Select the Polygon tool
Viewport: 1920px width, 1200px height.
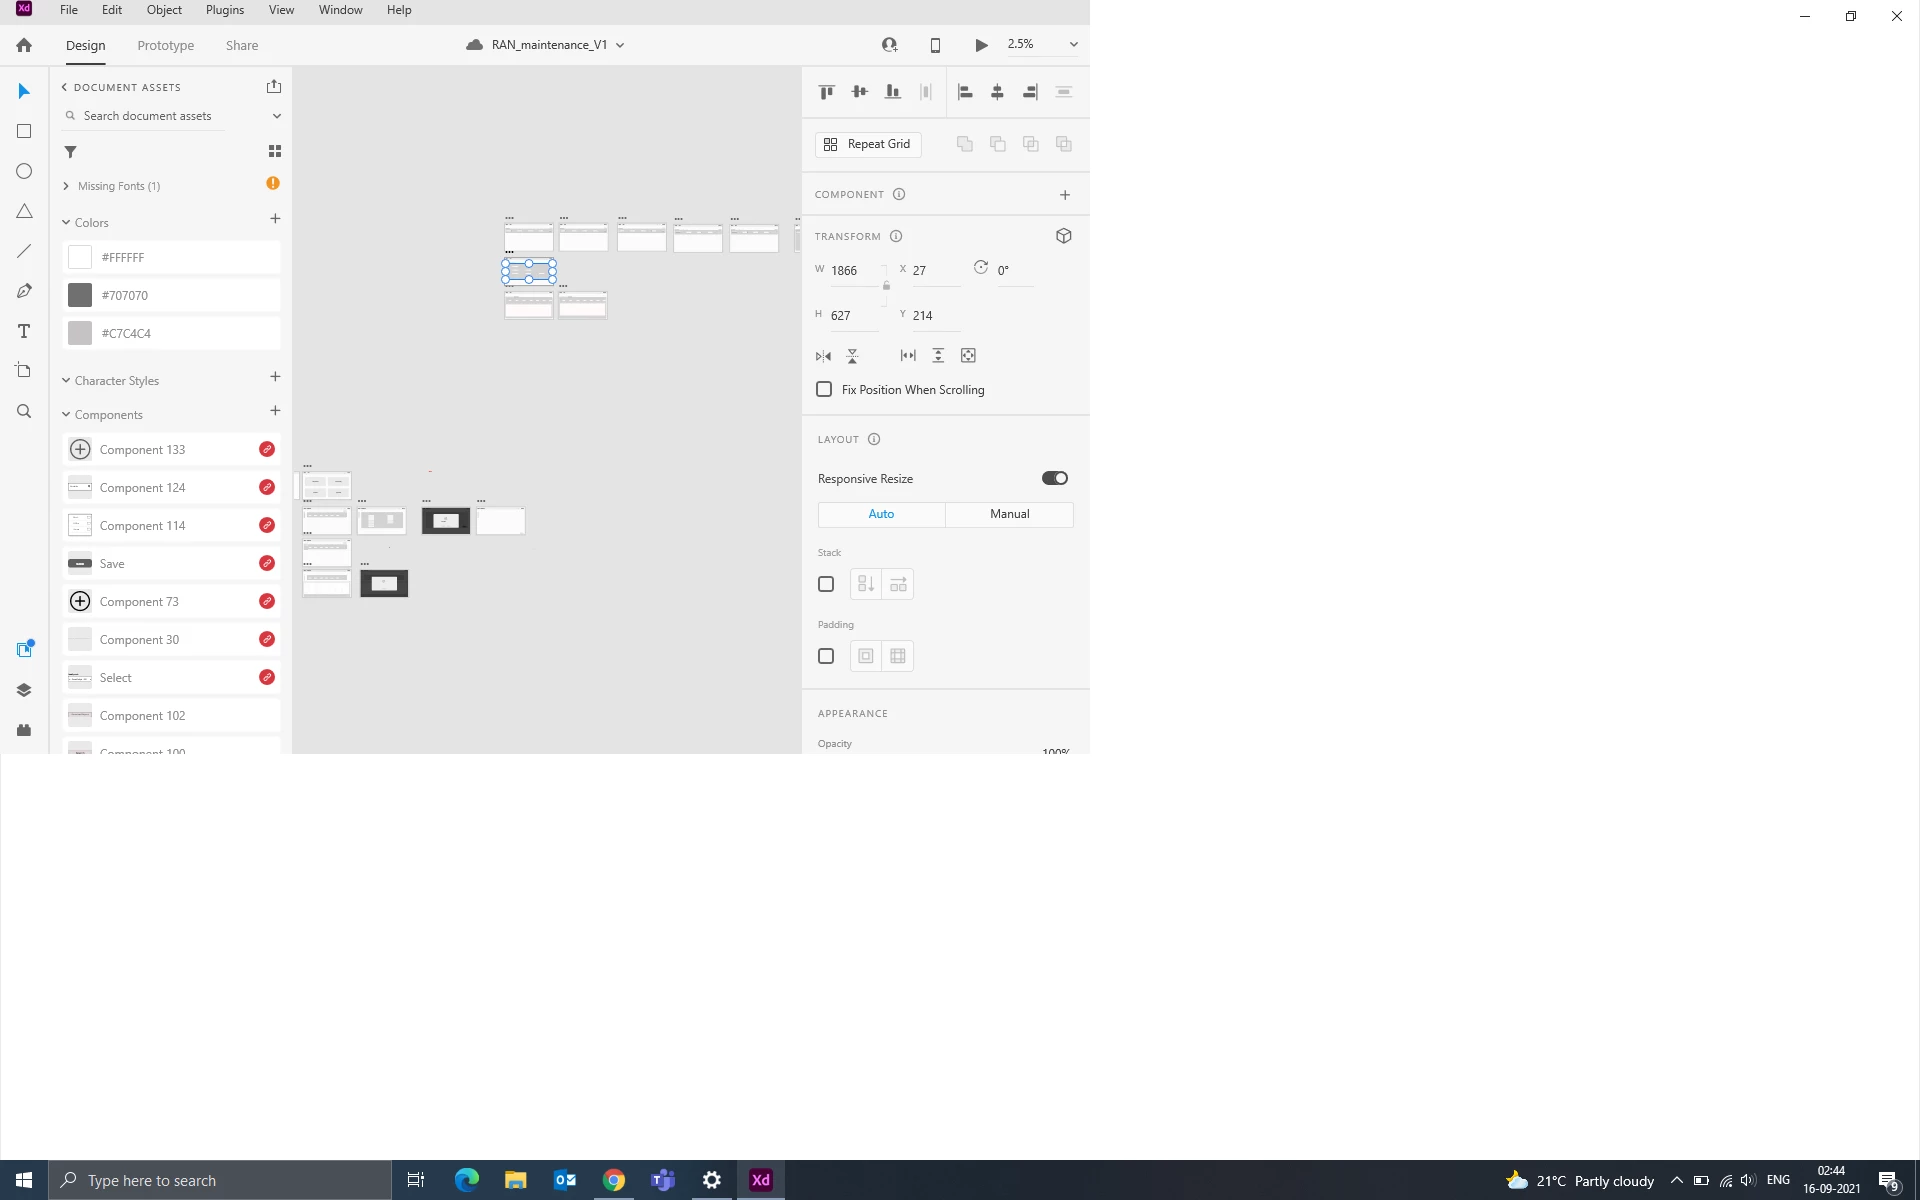(x=24, y=211)
